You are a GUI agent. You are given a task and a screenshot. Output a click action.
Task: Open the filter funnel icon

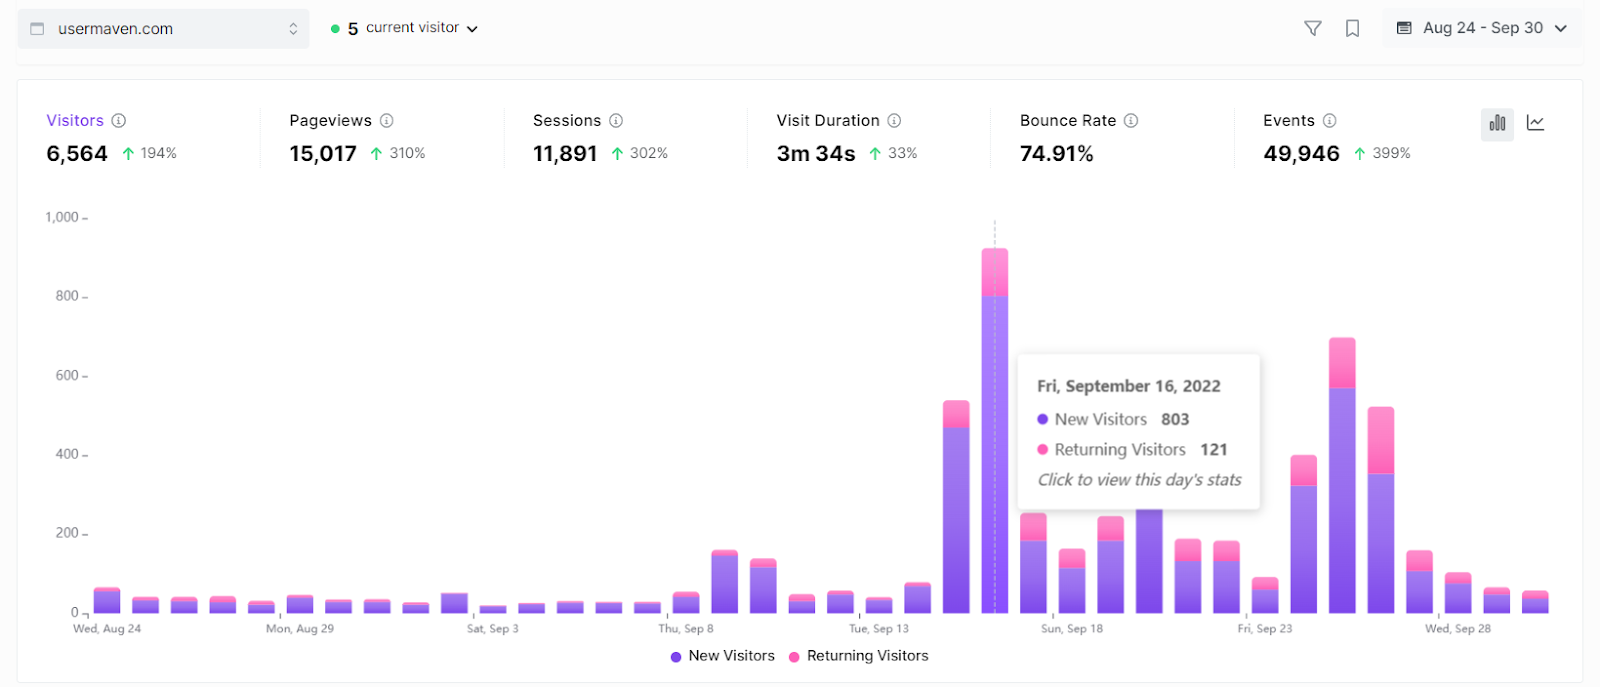point(1313,29)
